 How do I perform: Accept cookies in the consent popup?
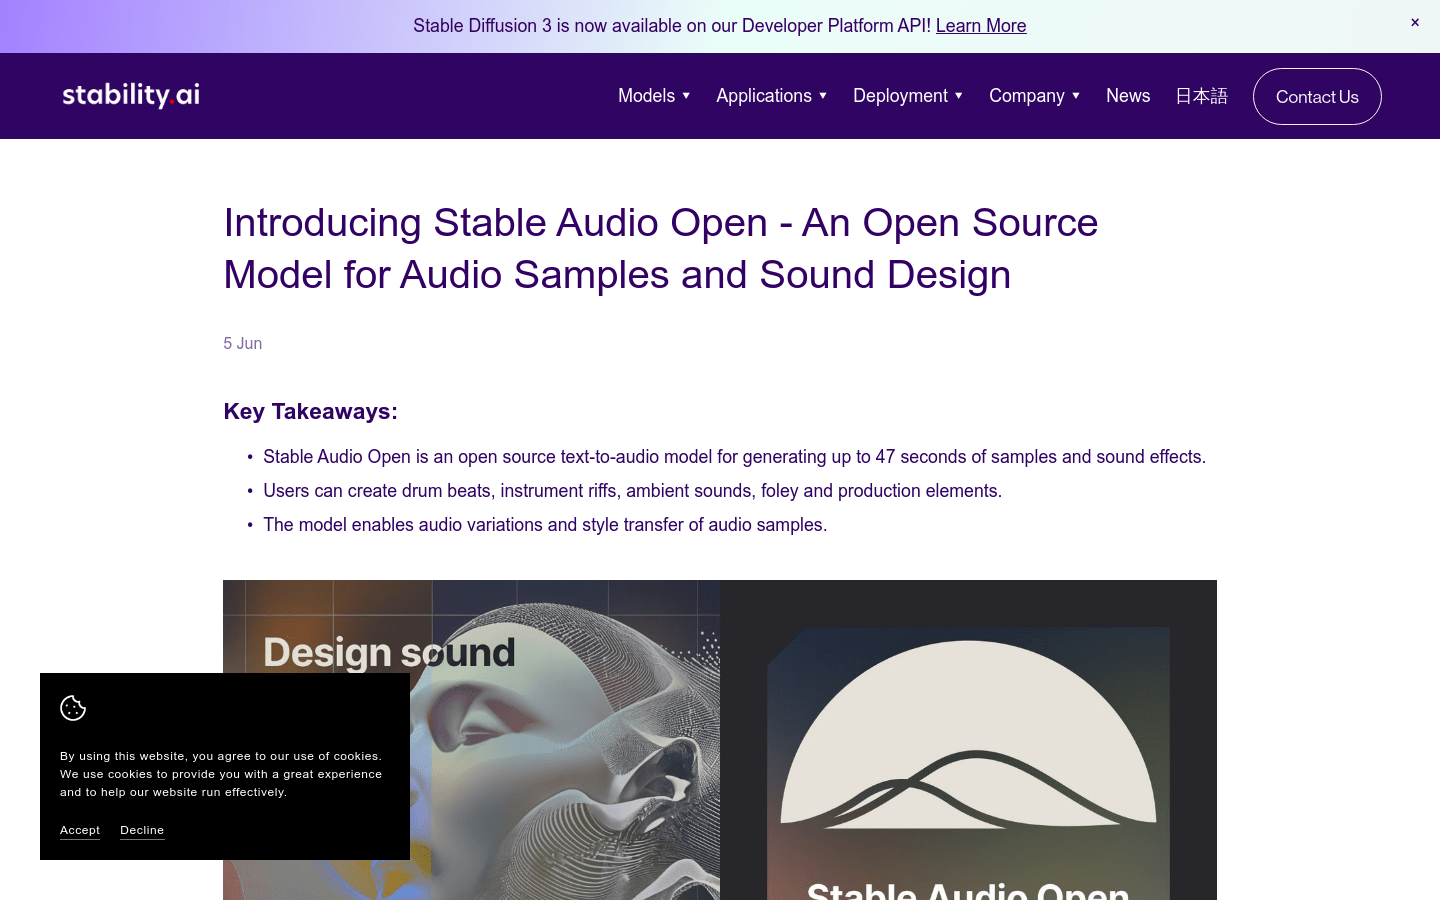[x=80, y=830]
